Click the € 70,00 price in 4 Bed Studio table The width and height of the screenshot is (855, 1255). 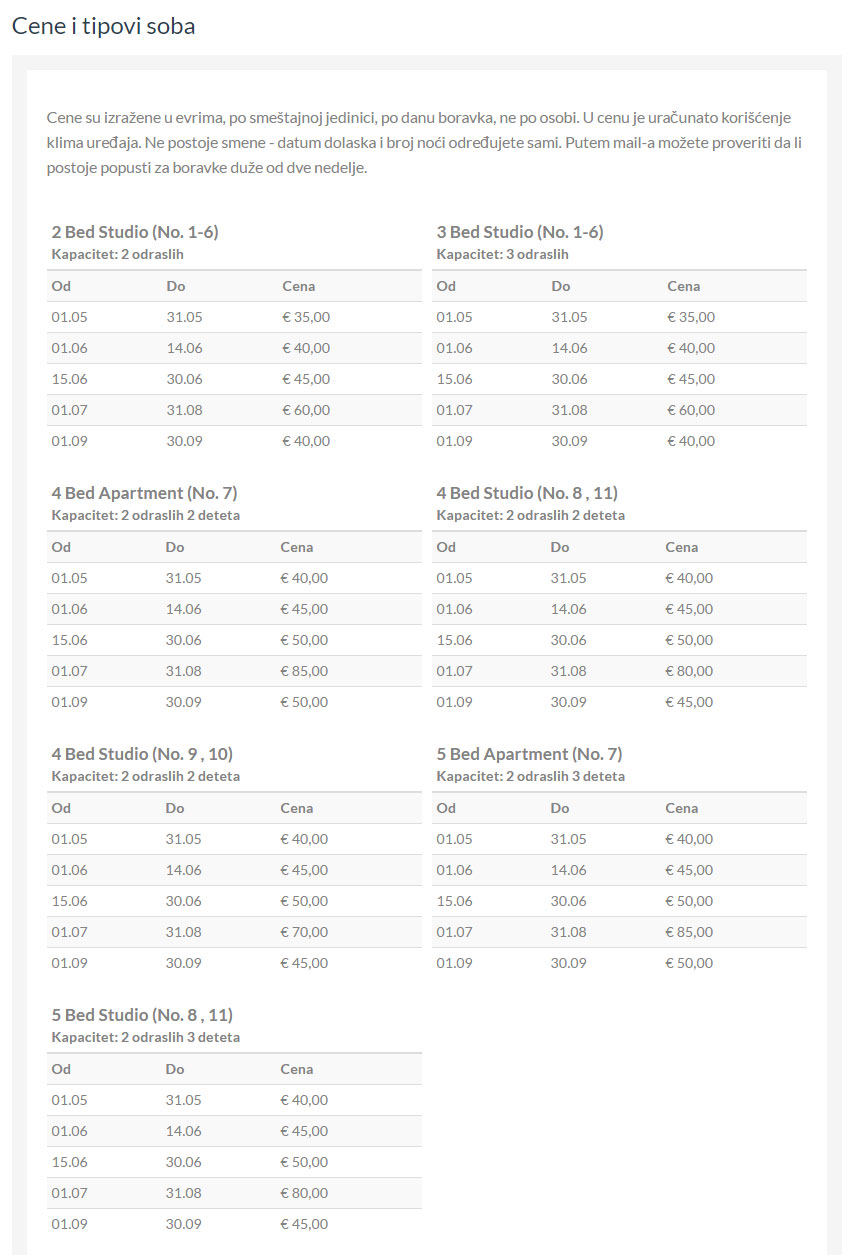pos(304,932)
